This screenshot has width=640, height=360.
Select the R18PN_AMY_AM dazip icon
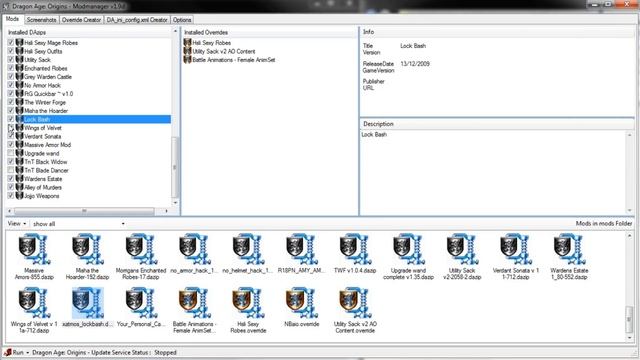pyautogui.click(x=301, y=249)
